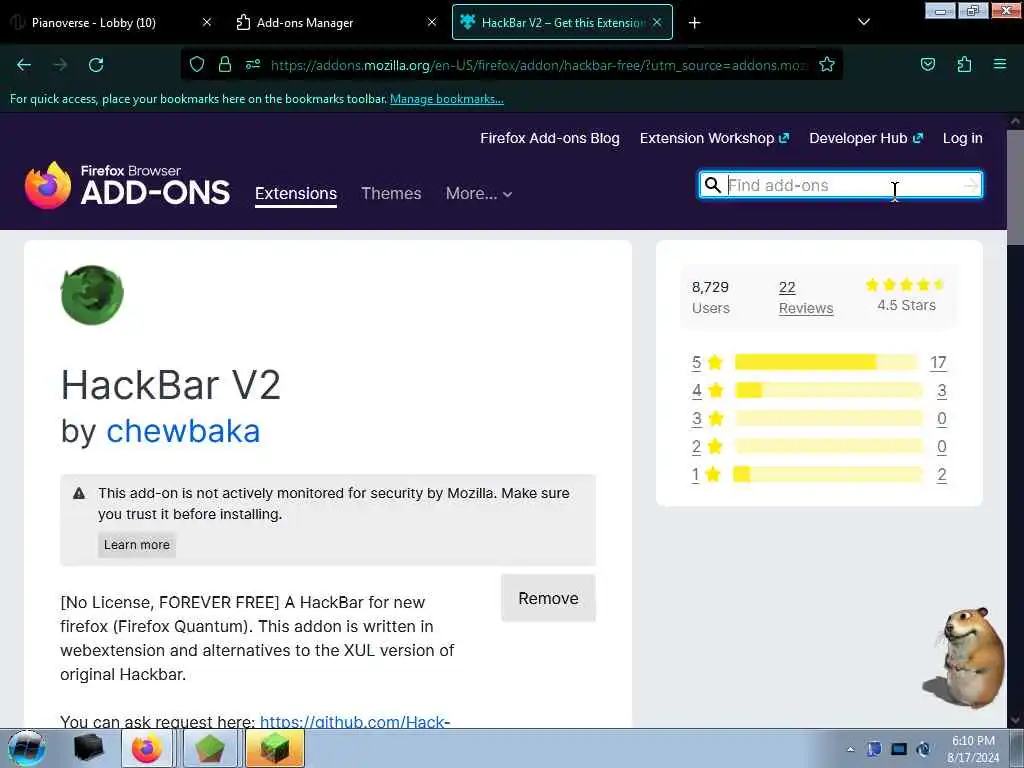Click the search magnifier icon
Viewport: 1024px width, 768px height.
point(713,185)
